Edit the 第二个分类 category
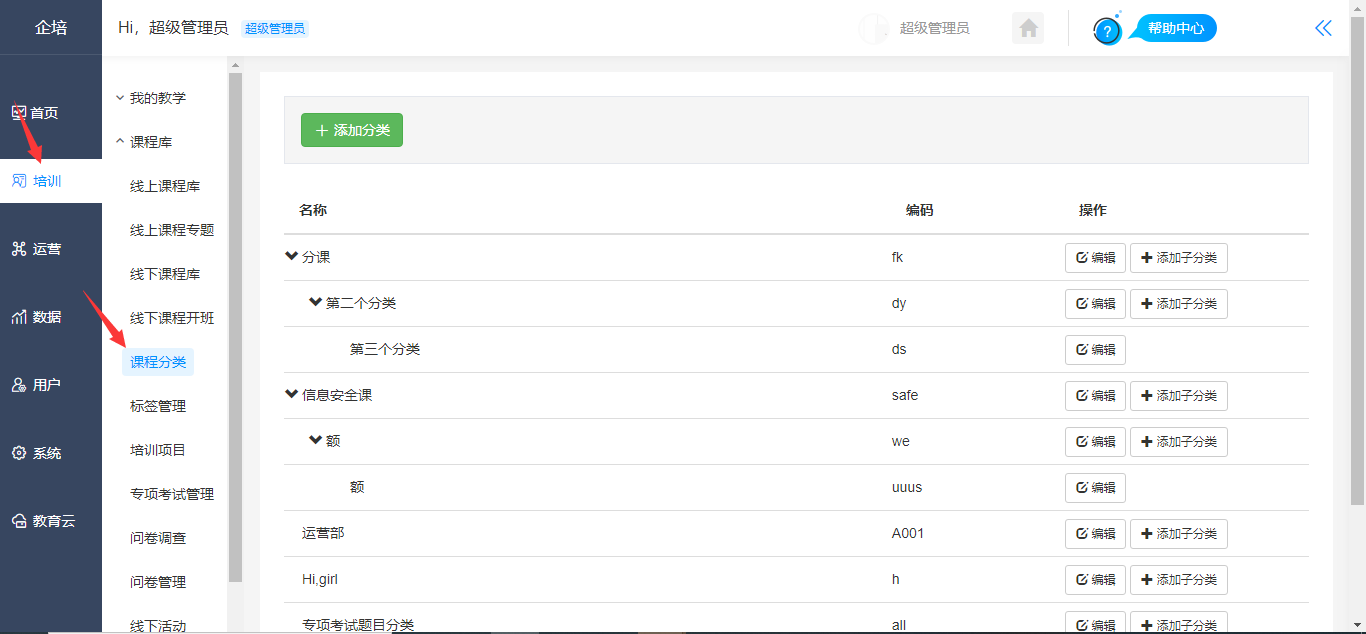1366x634 pixels. tap(1095, 304)
